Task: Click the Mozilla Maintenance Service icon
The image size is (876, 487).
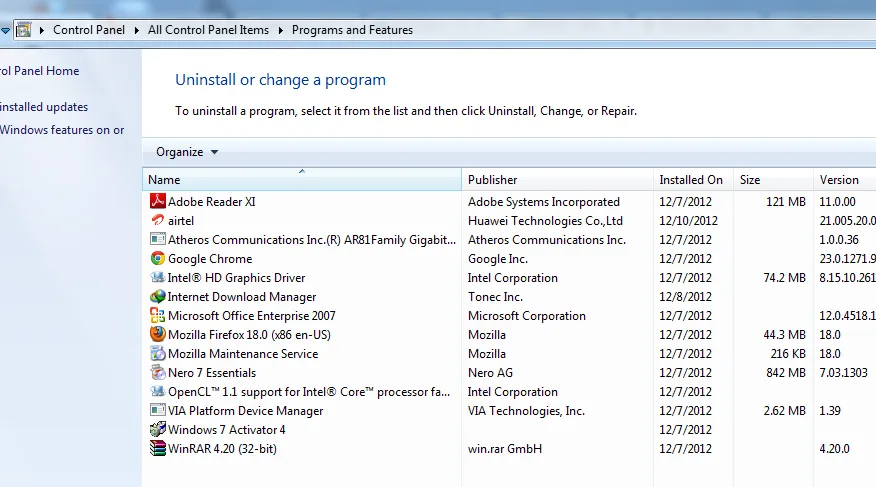Action: [158, 353]
